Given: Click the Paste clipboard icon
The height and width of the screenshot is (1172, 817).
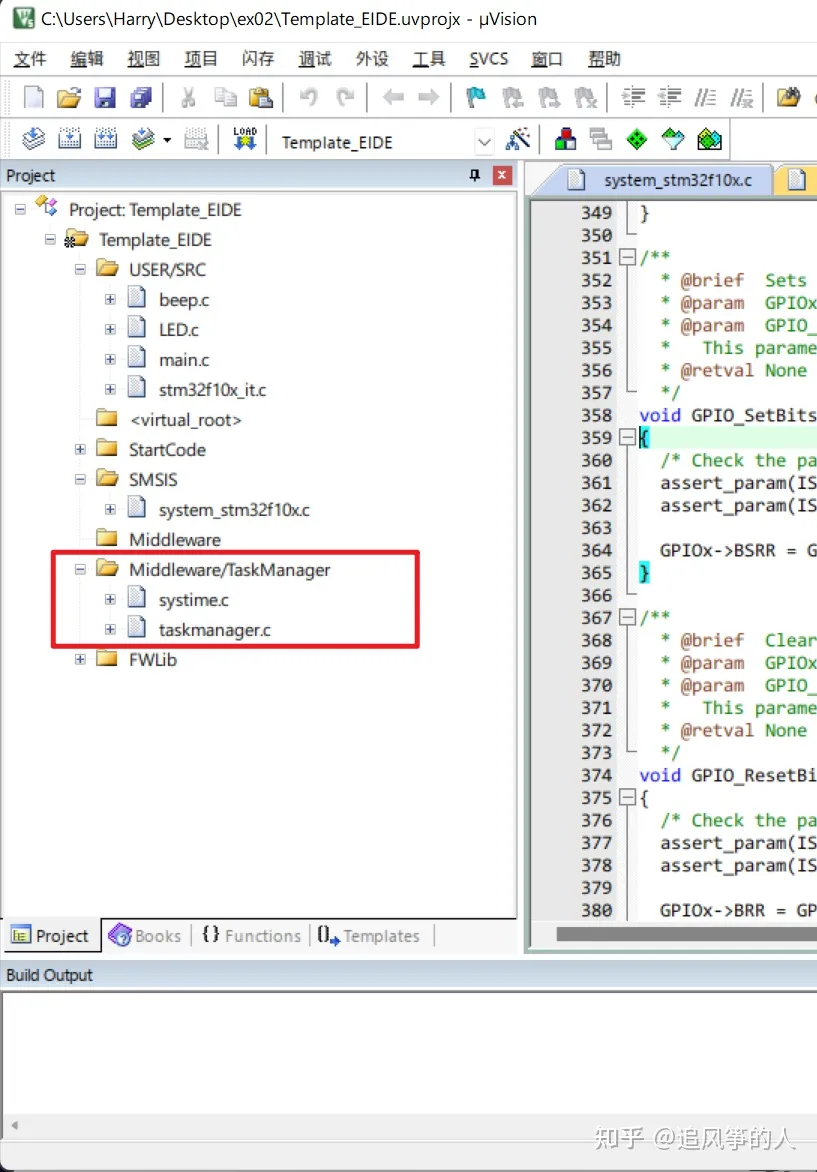Looking at the screenshot, I should pos(261,97).
